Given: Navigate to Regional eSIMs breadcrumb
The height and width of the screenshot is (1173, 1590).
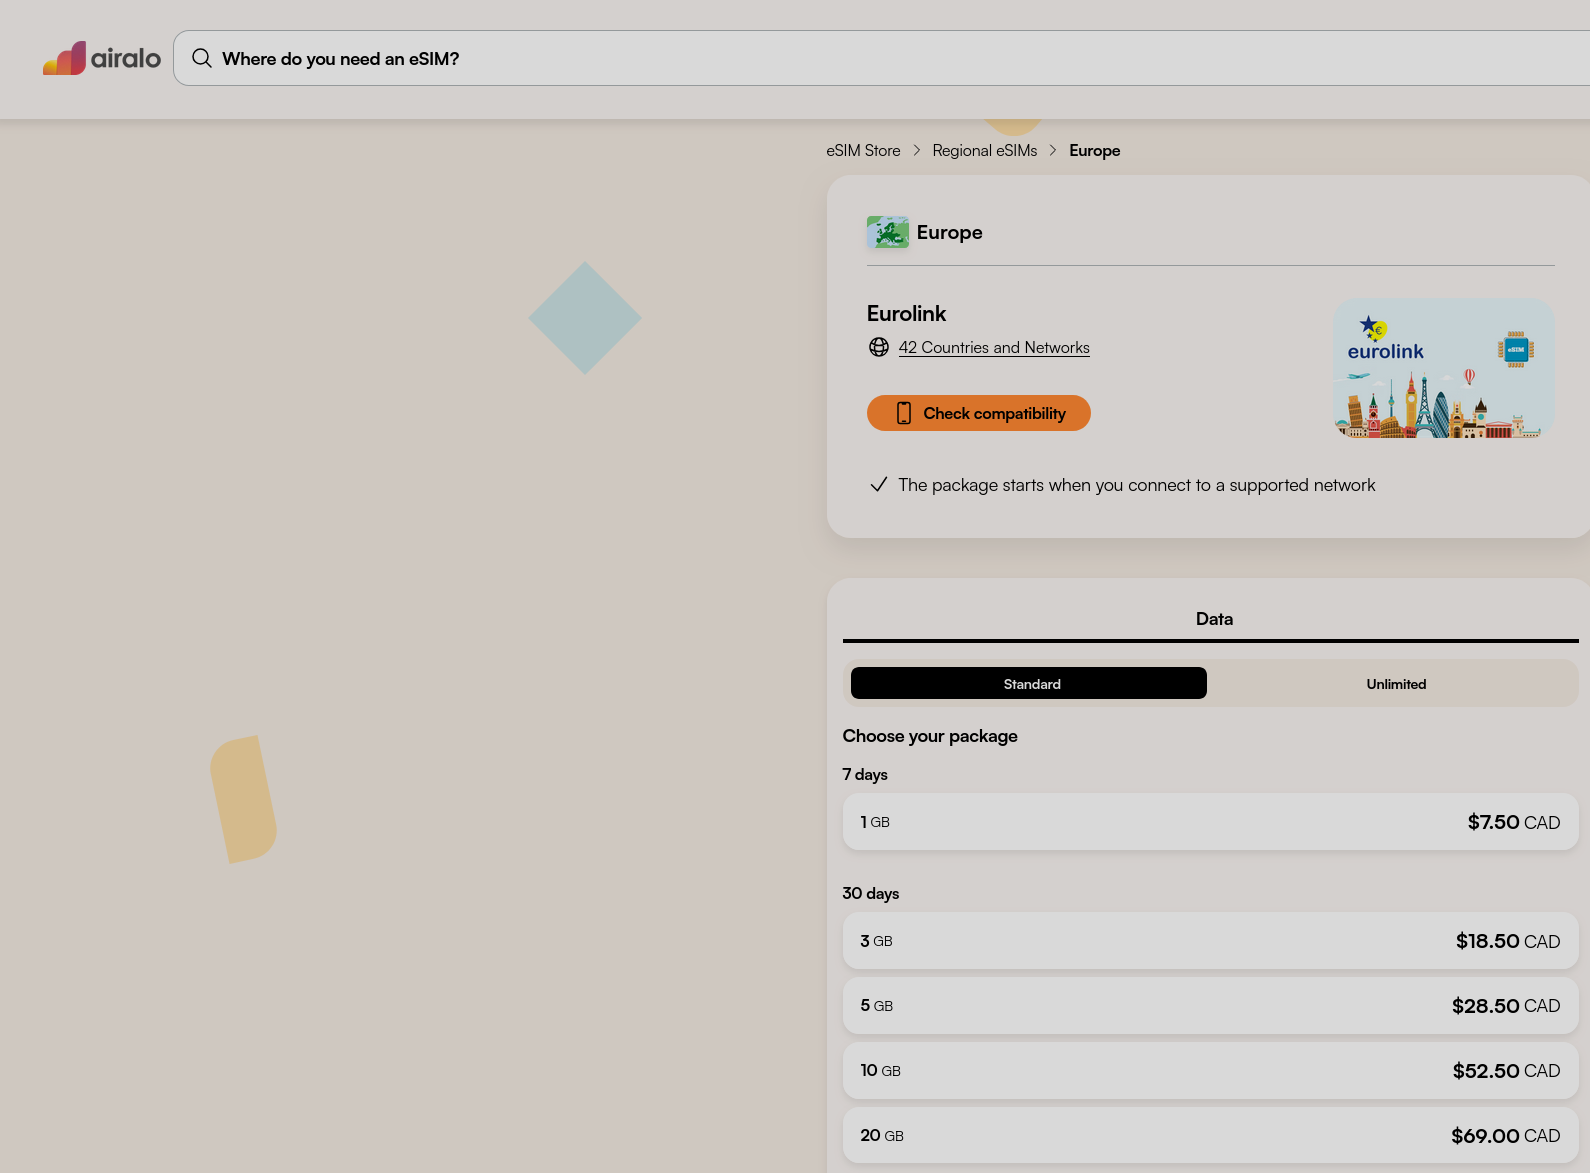Looking at the screenshot, I should coord(984,150).
